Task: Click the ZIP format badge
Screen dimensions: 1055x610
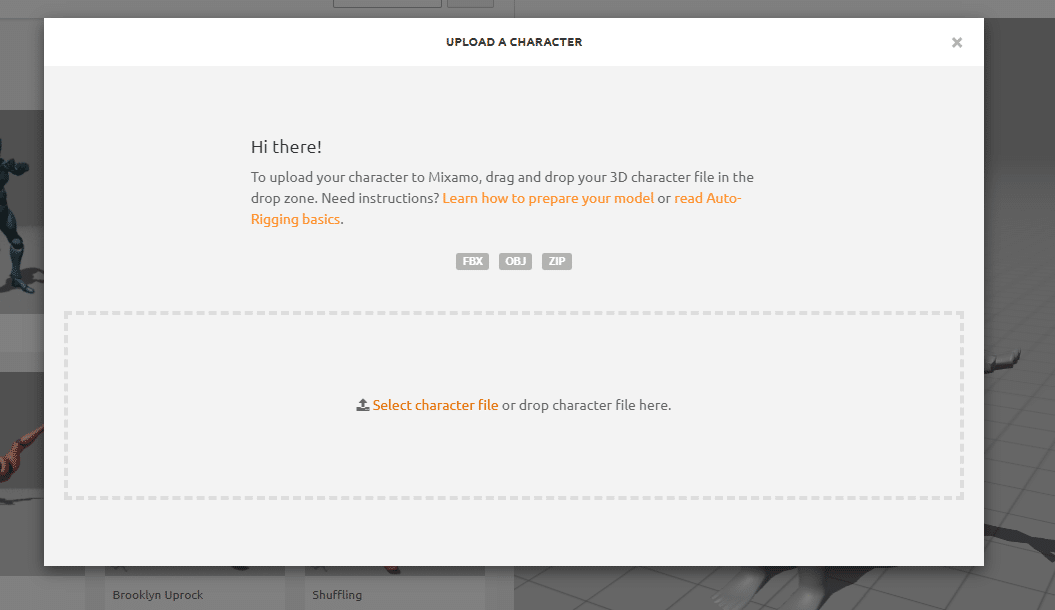Action: [x=556, y=261]
